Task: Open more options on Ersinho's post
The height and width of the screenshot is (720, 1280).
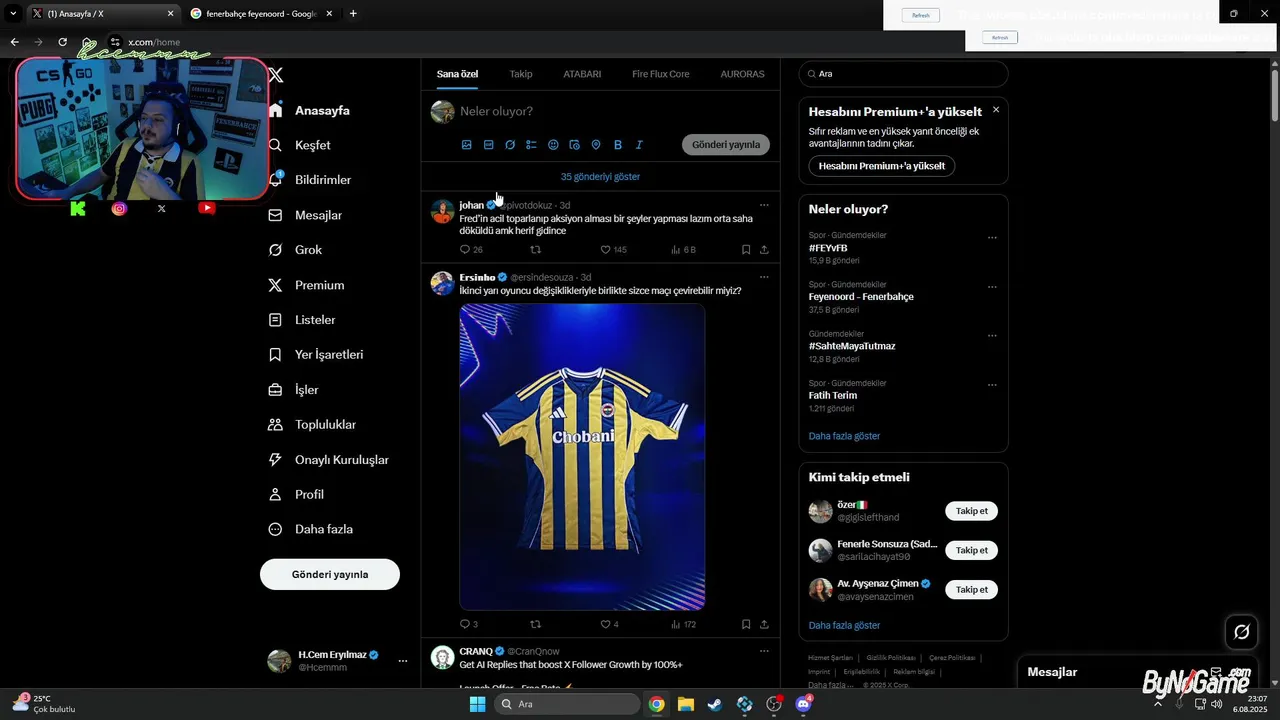Action: tap(764, 277)
